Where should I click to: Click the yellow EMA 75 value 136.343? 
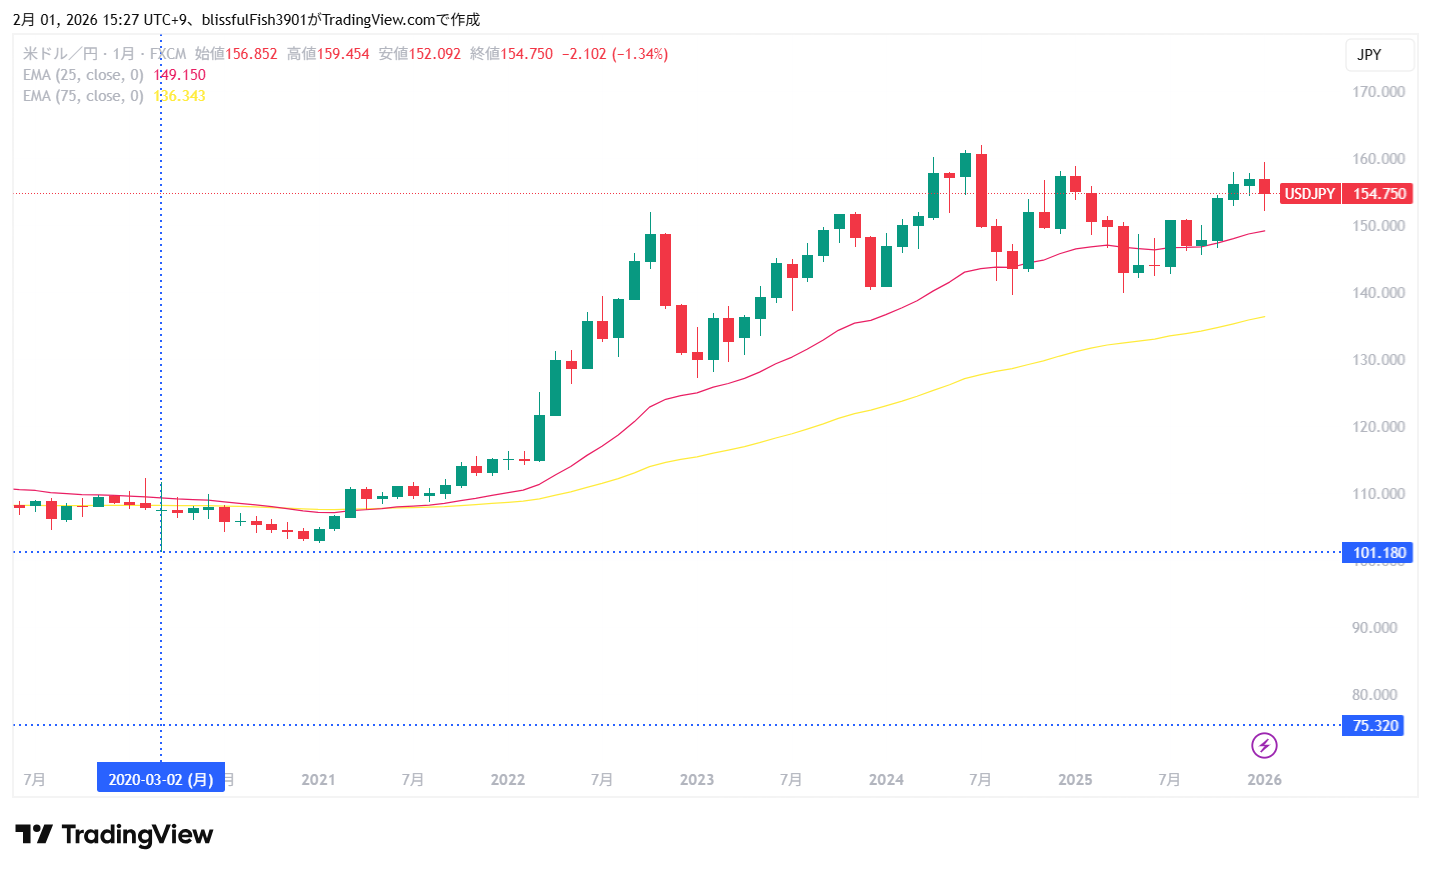click(181, 96)
